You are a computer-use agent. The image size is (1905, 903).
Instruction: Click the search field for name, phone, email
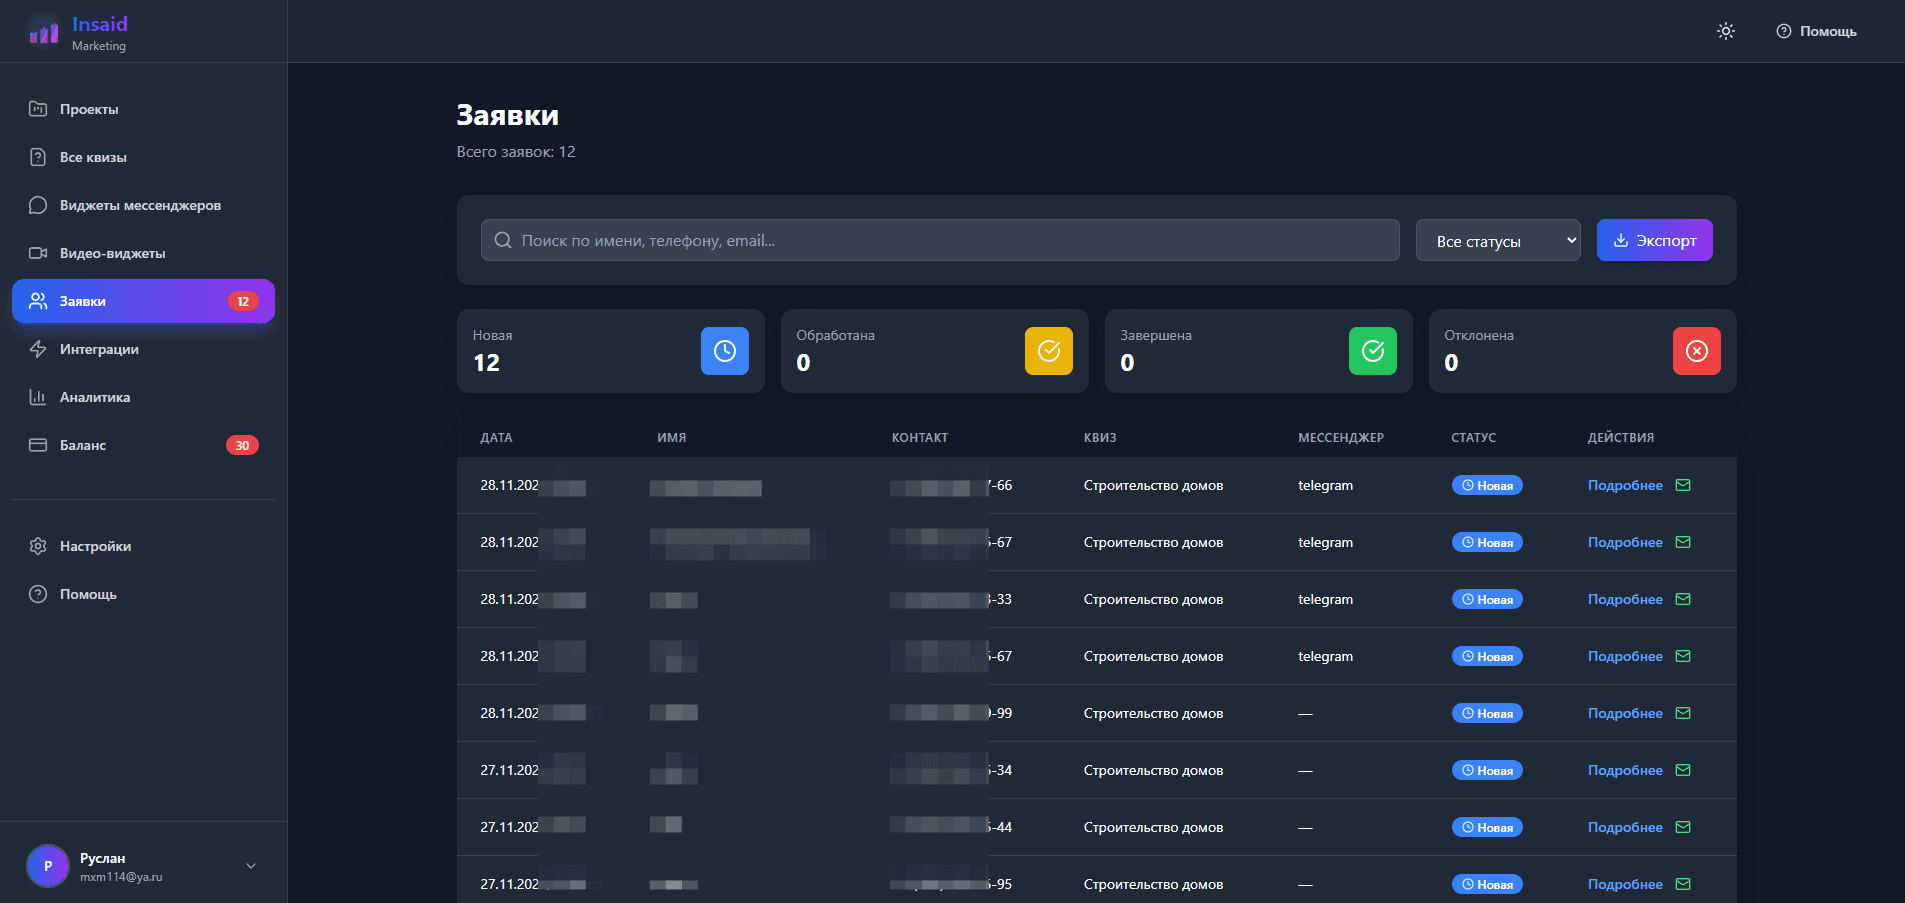coord(940,241)
